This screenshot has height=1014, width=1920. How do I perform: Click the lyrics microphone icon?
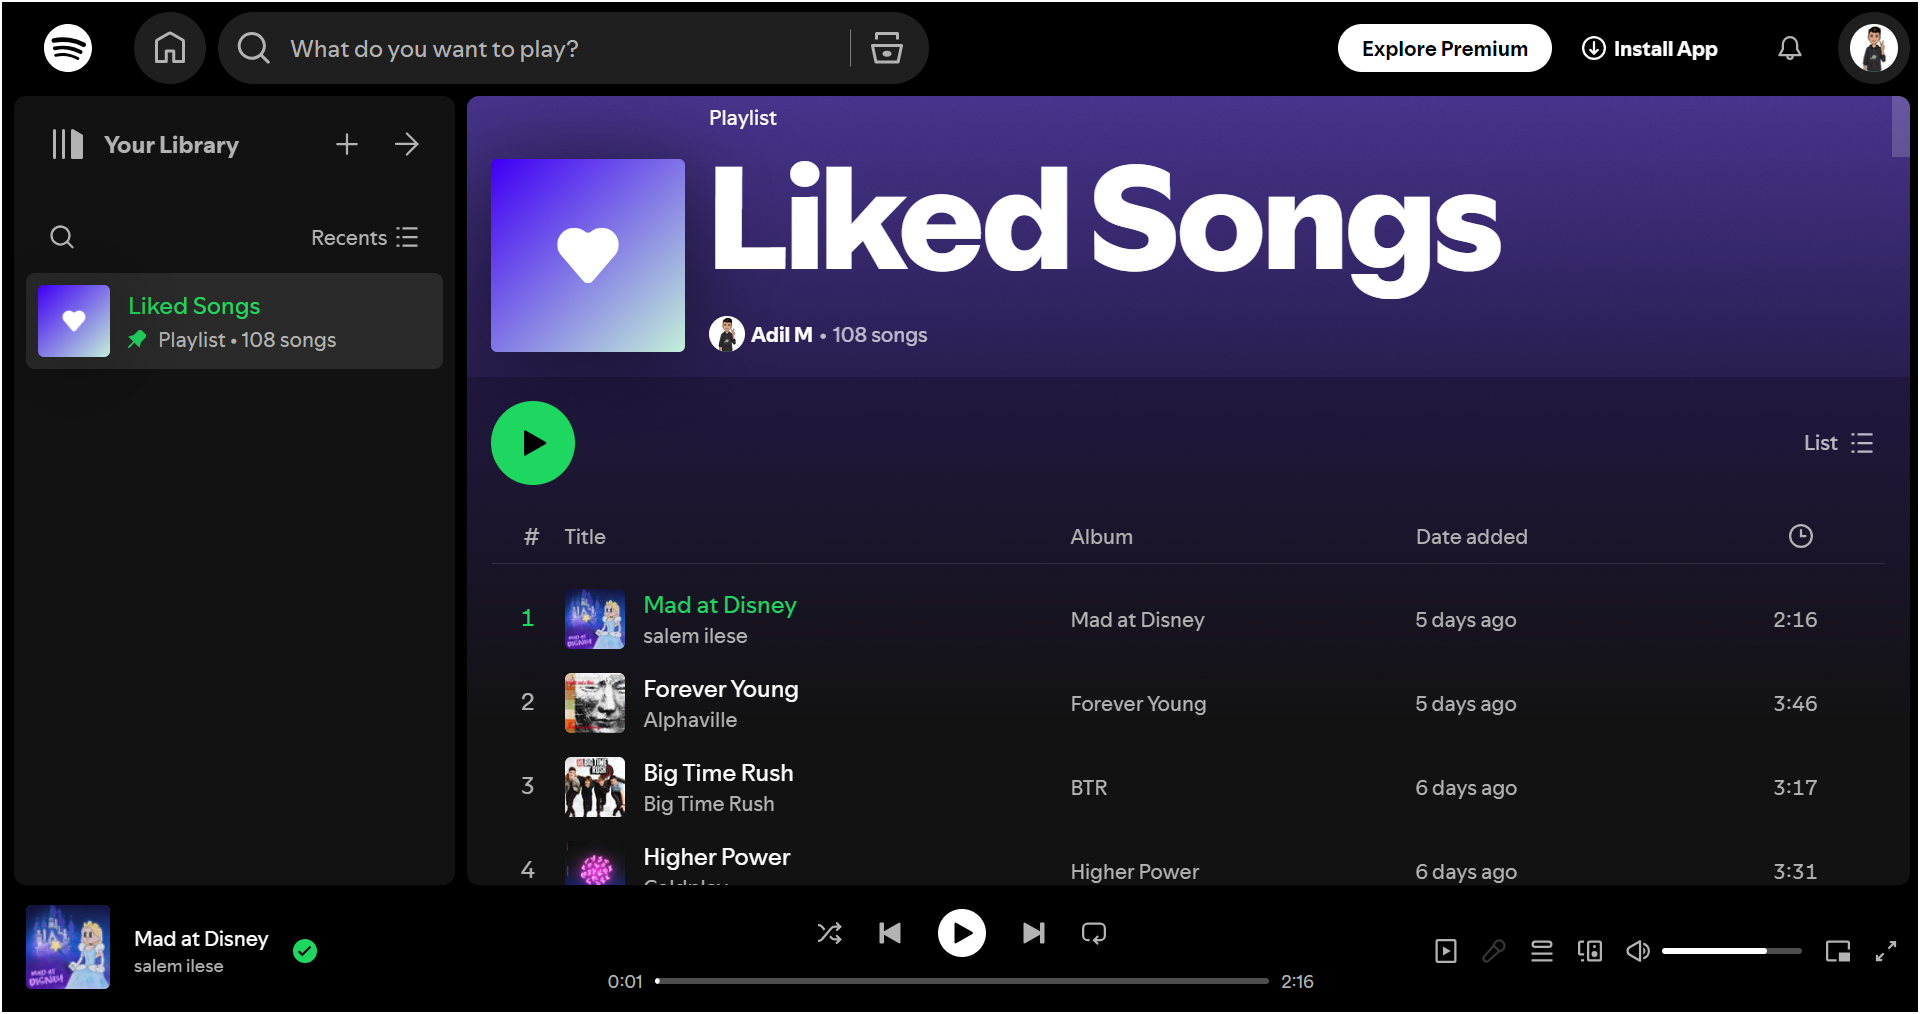click(1494, 951)
